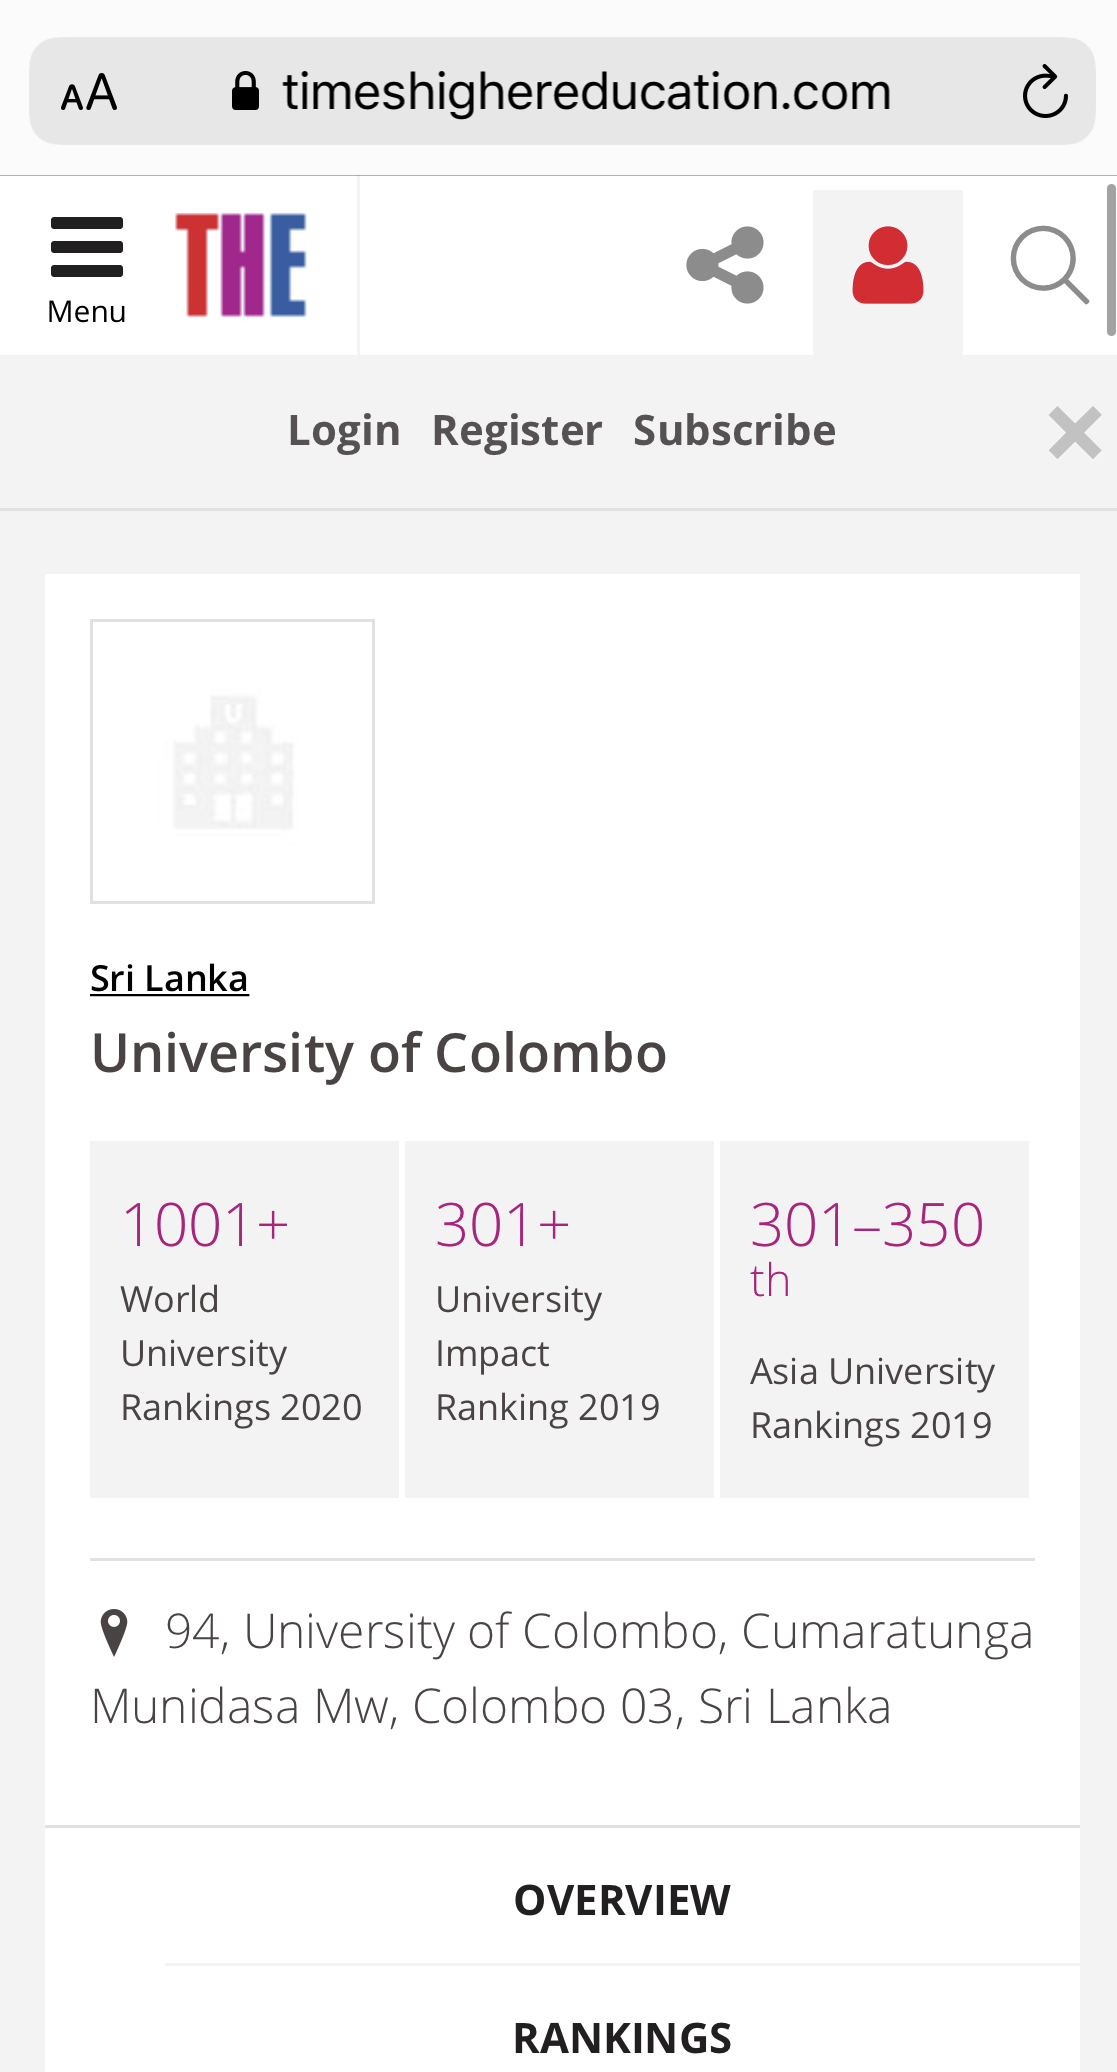Switch to the RANKINGS tab
Viewport: 1117px width, 2072px height.
pyautogui.click(x=621, y=2037)
